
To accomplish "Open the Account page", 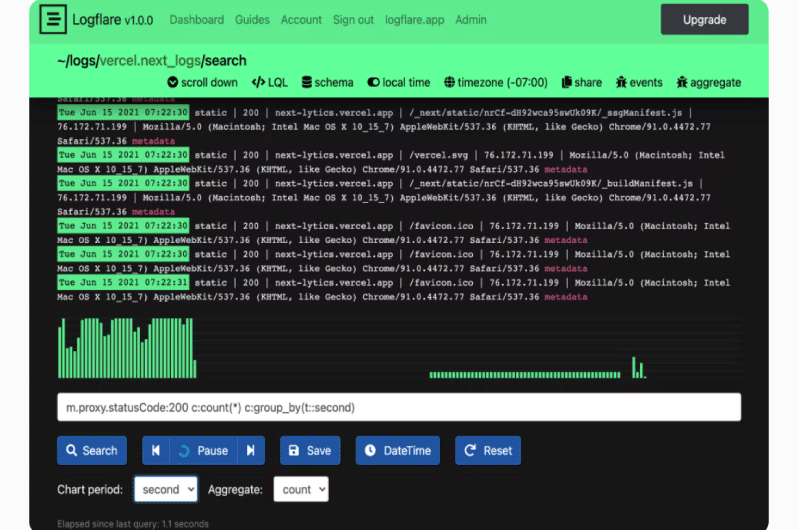I will pos(301,20).
